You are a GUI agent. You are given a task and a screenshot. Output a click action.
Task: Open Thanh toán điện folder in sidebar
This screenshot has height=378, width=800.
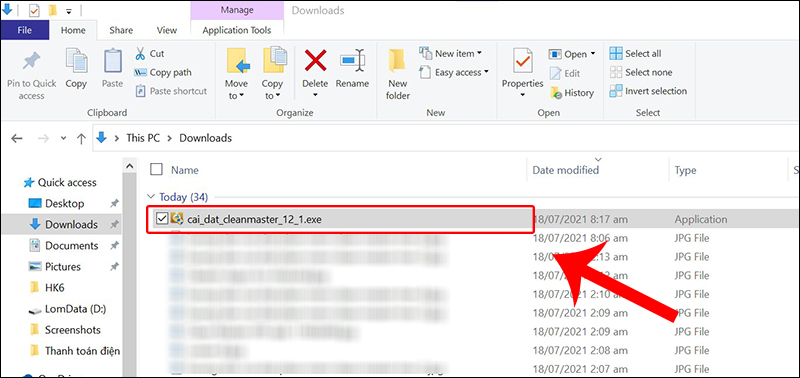[82, 350]
